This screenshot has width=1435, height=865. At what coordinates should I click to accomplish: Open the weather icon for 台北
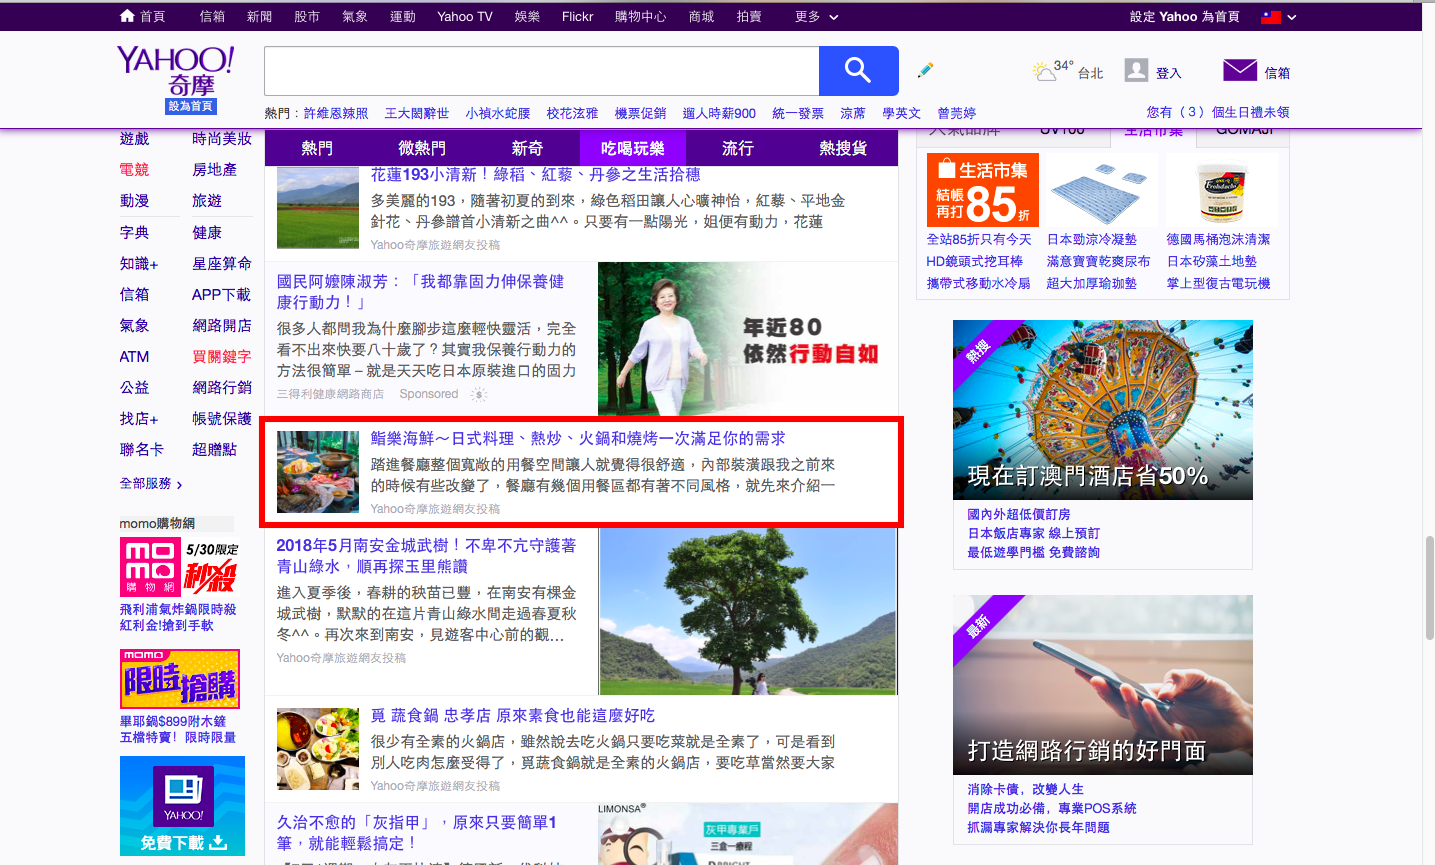[1045, 72]
